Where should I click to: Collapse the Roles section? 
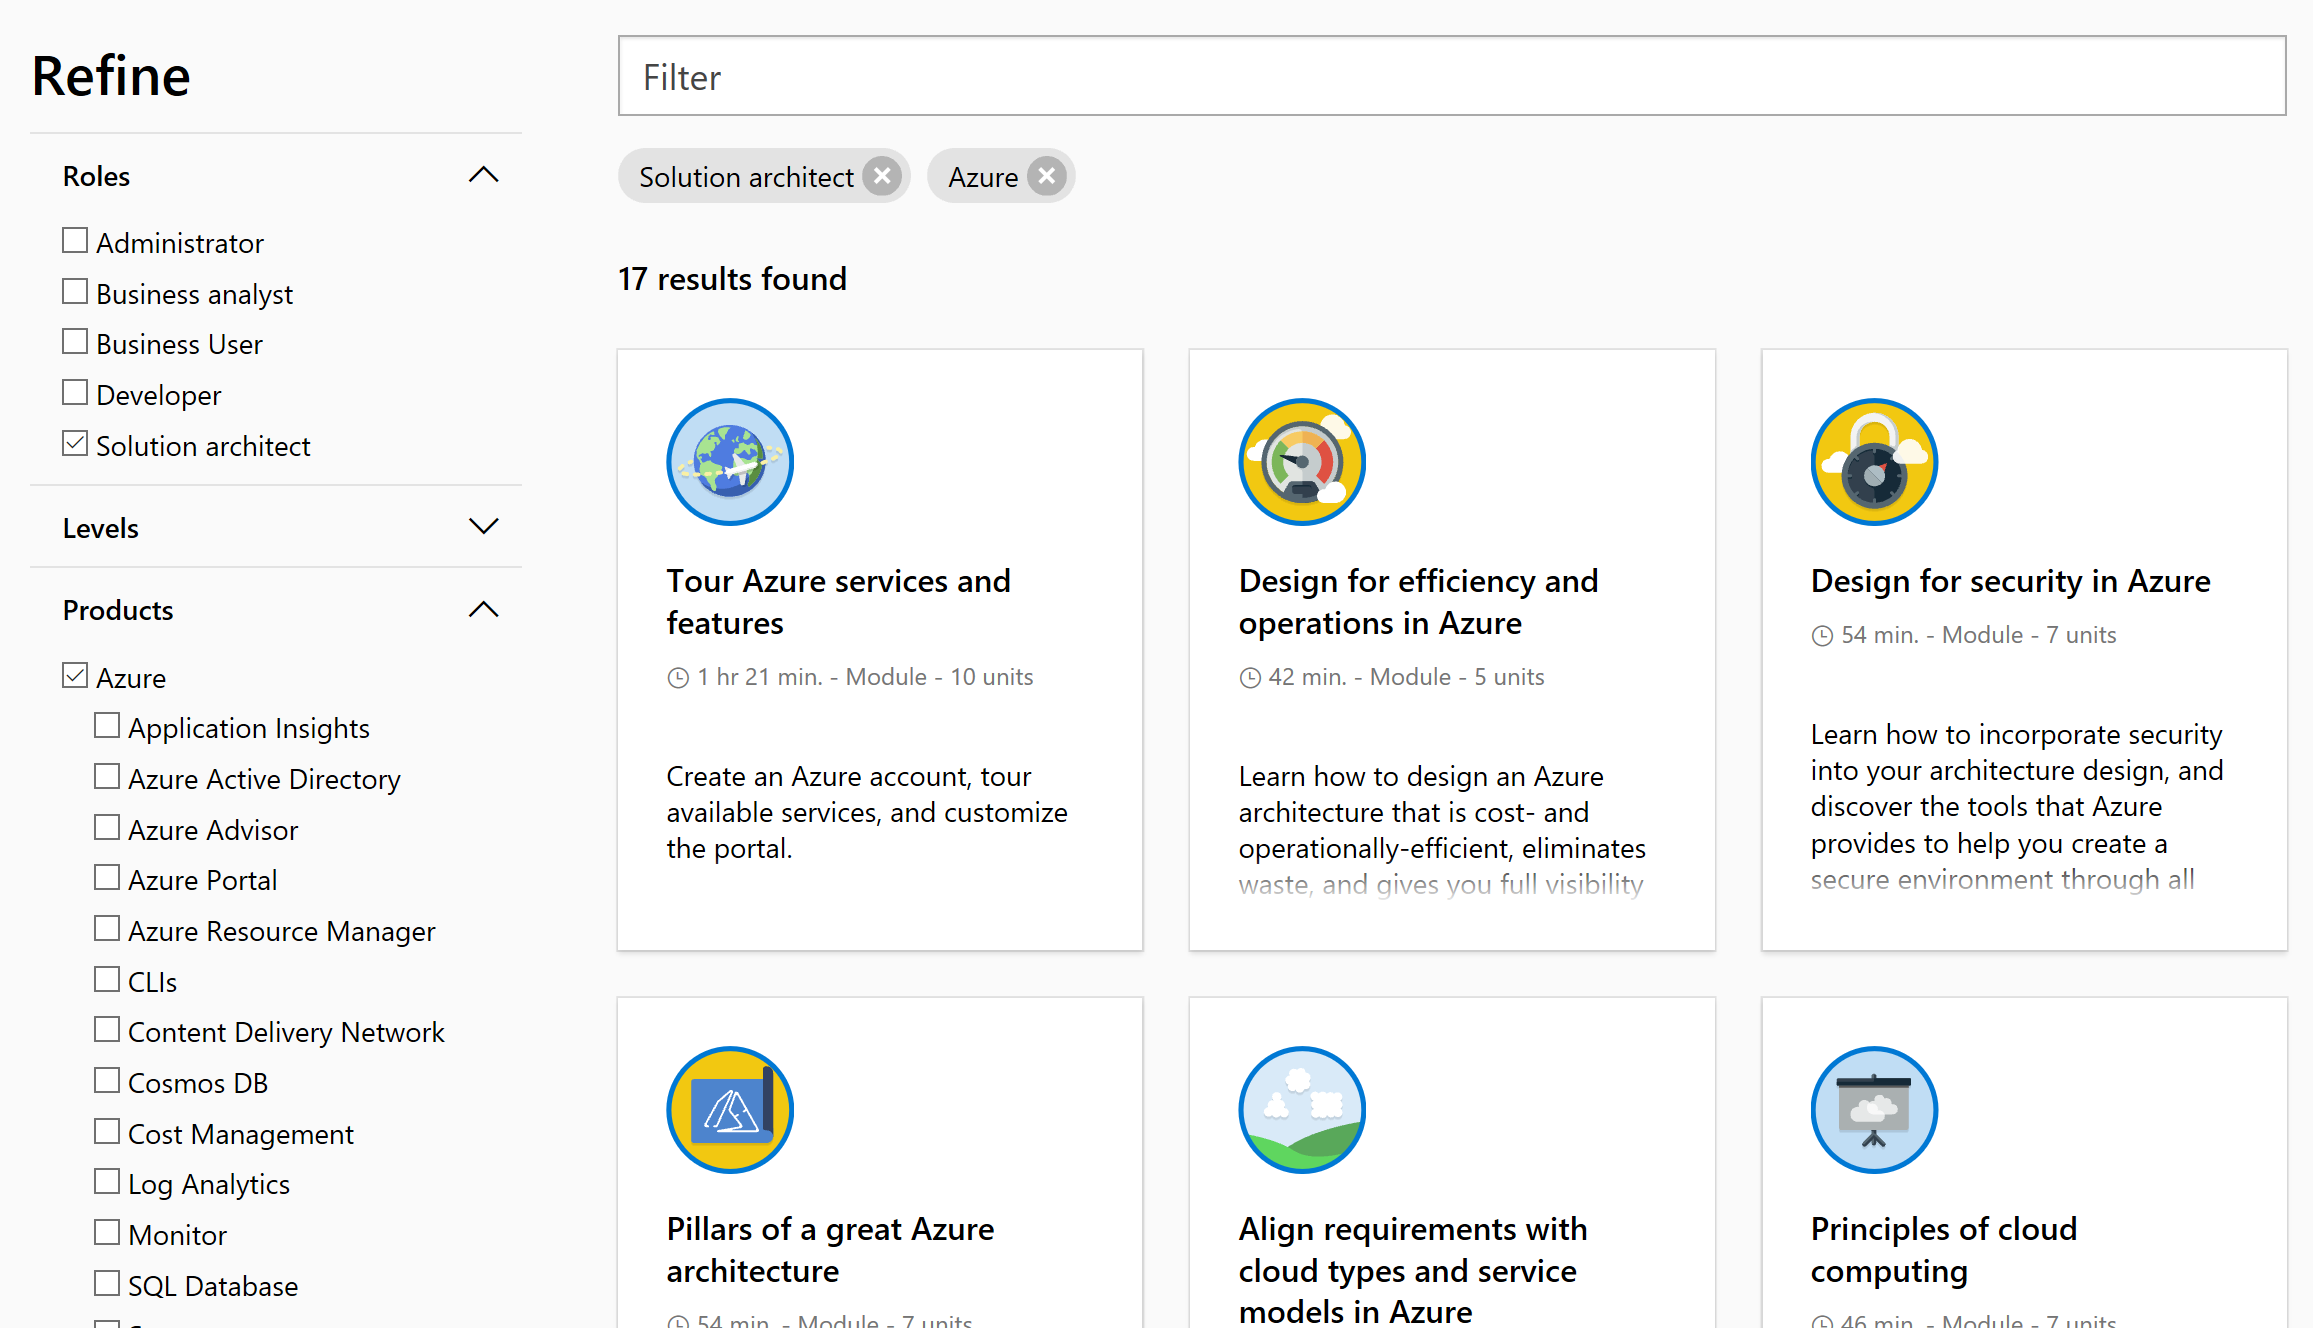[484, 174]
